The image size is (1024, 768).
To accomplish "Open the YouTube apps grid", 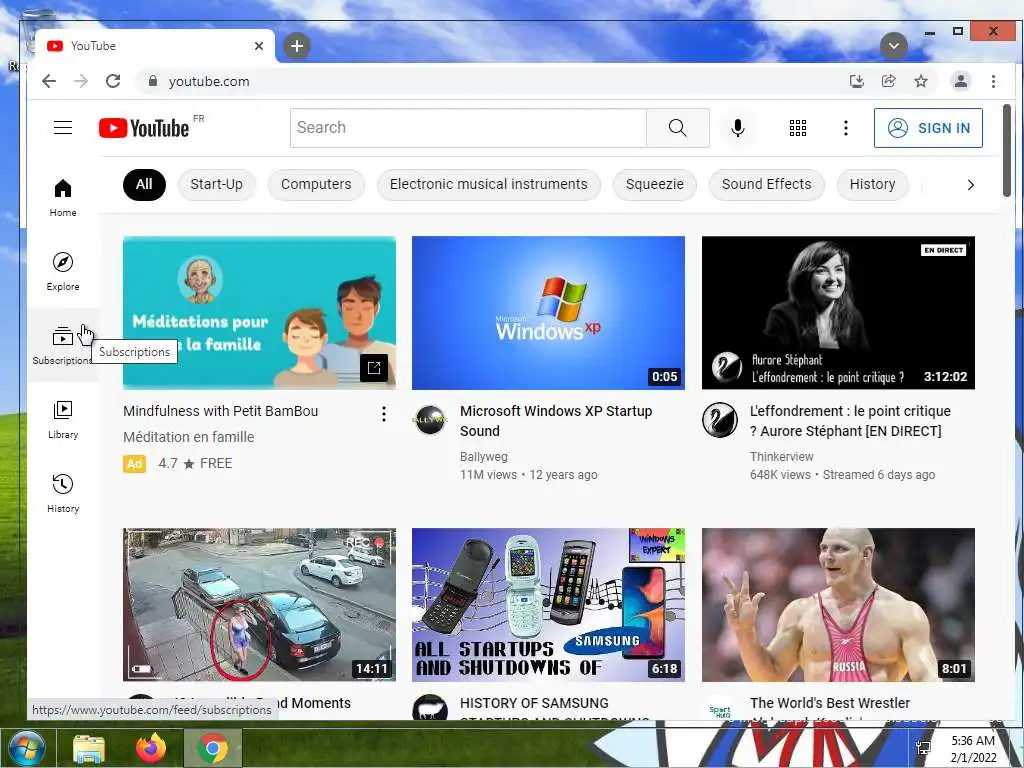I will 797,128.
